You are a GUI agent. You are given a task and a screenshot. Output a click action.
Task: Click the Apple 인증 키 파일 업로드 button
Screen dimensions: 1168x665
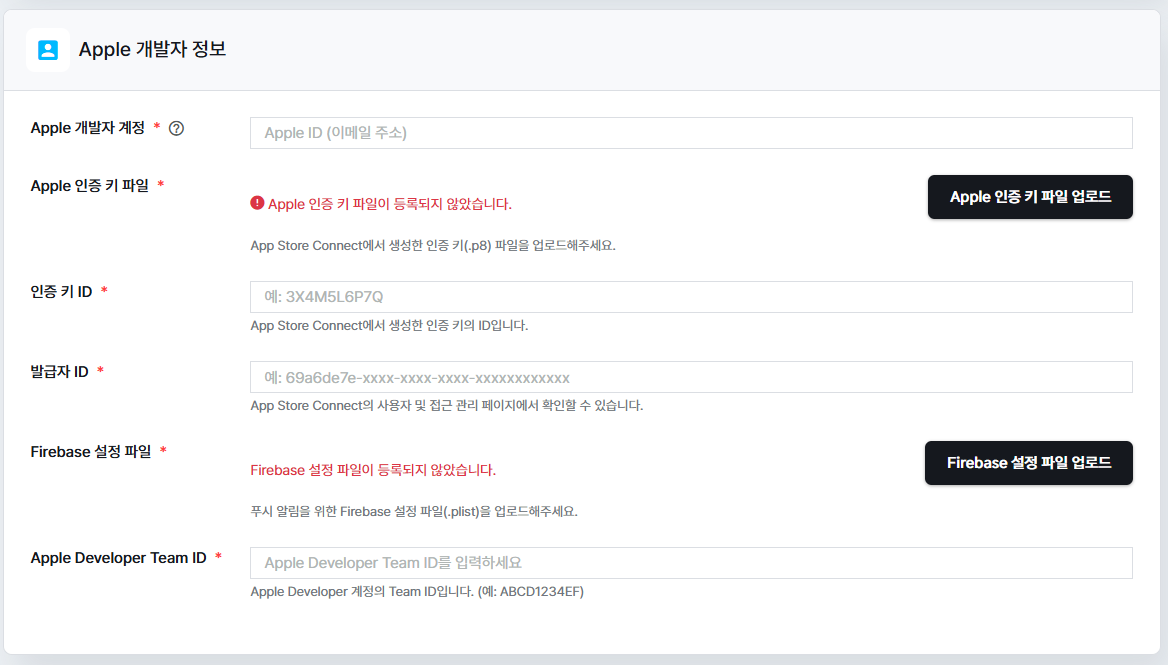(1030, 197)
